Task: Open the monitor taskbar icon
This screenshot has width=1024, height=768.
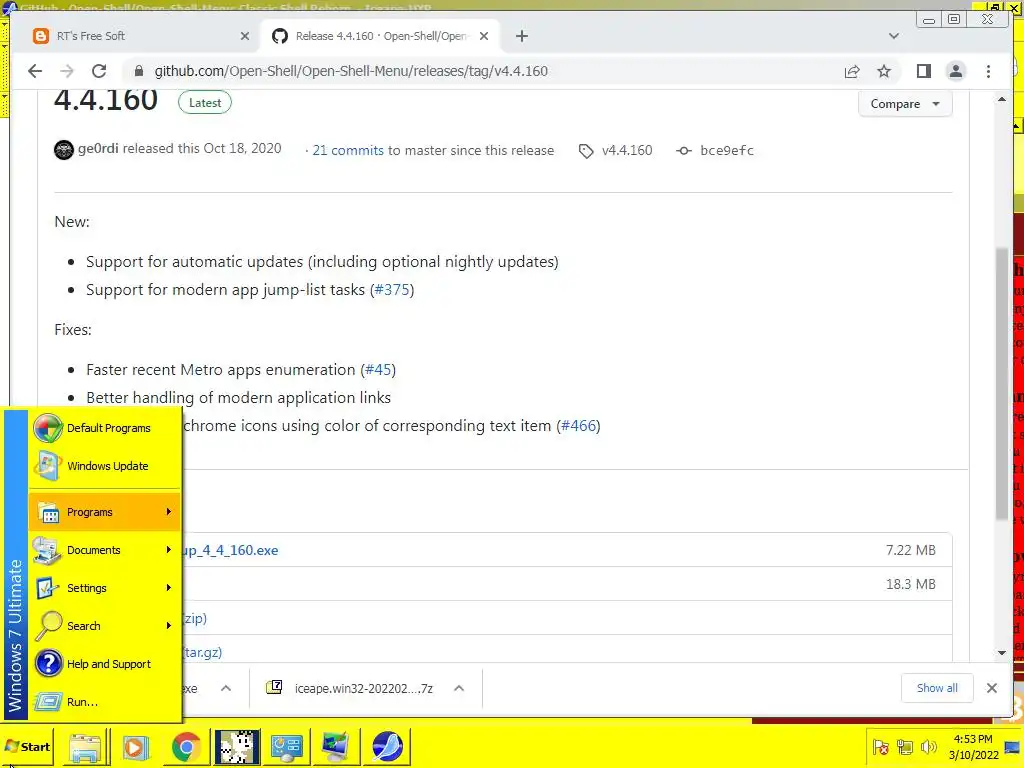Action: 336,747
